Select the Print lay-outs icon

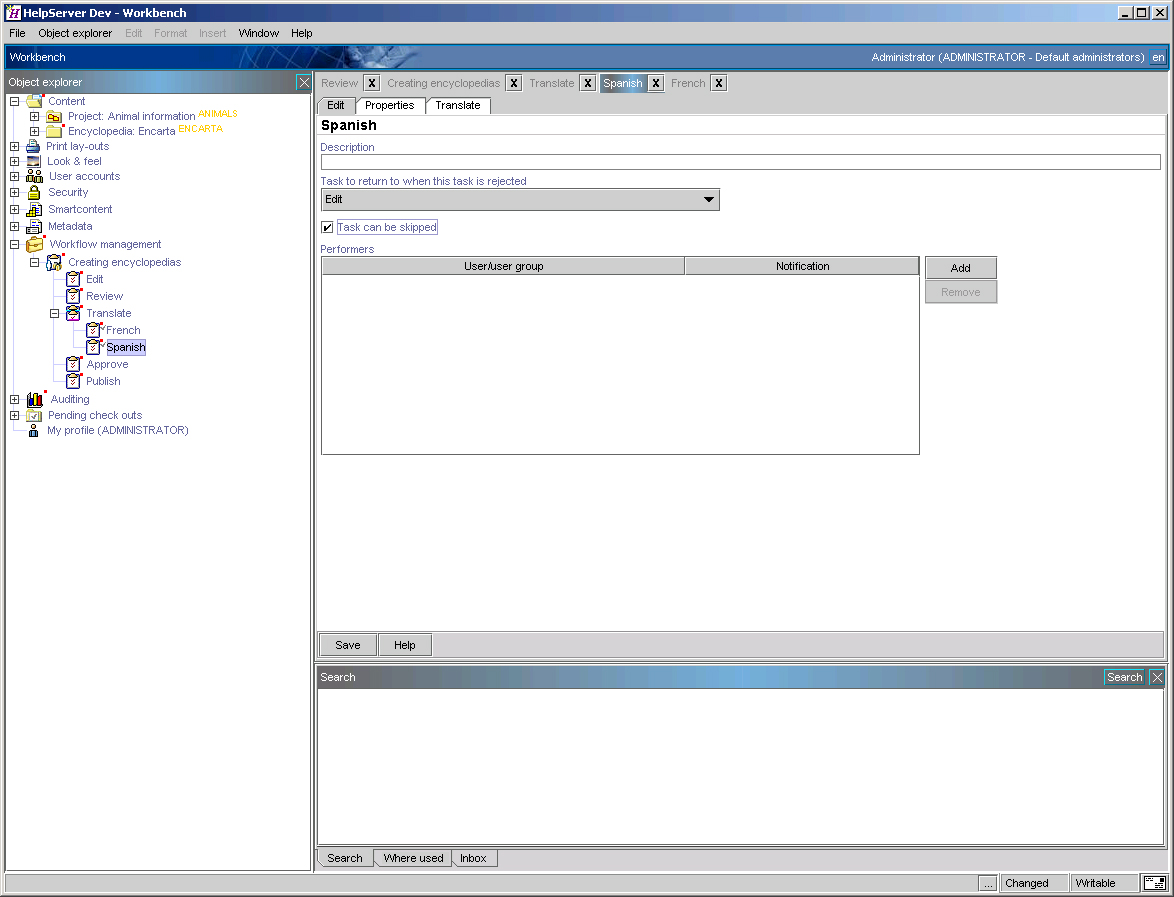point(31,146)
